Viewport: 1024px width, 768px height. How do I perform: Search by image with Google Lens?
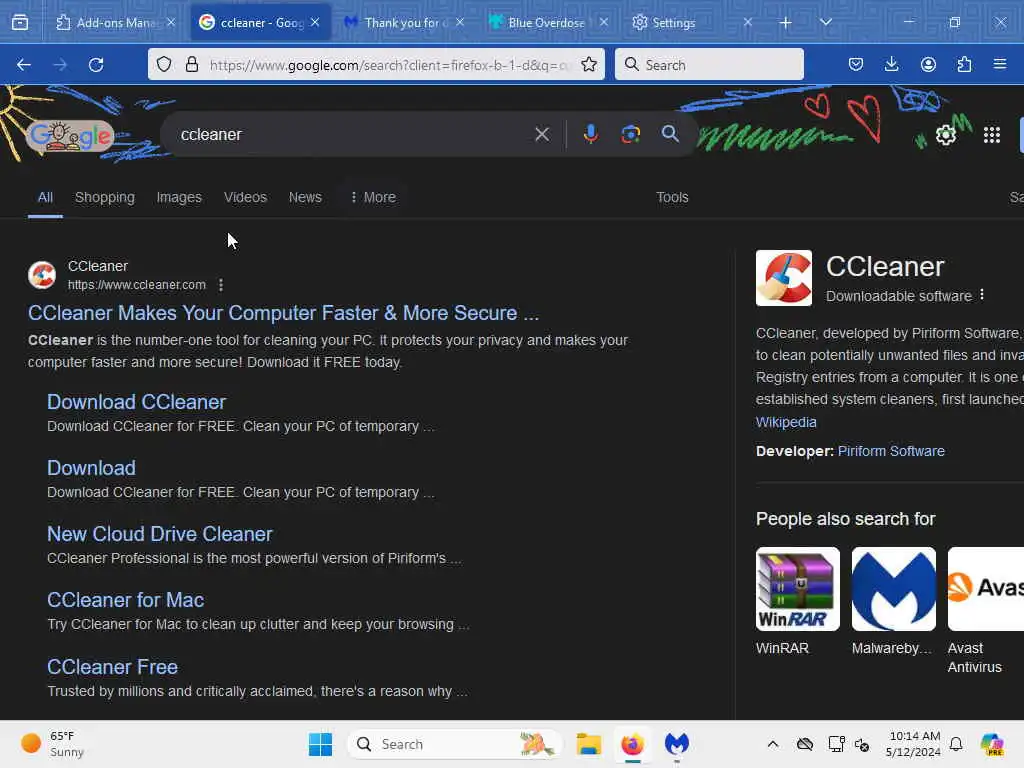631,135
